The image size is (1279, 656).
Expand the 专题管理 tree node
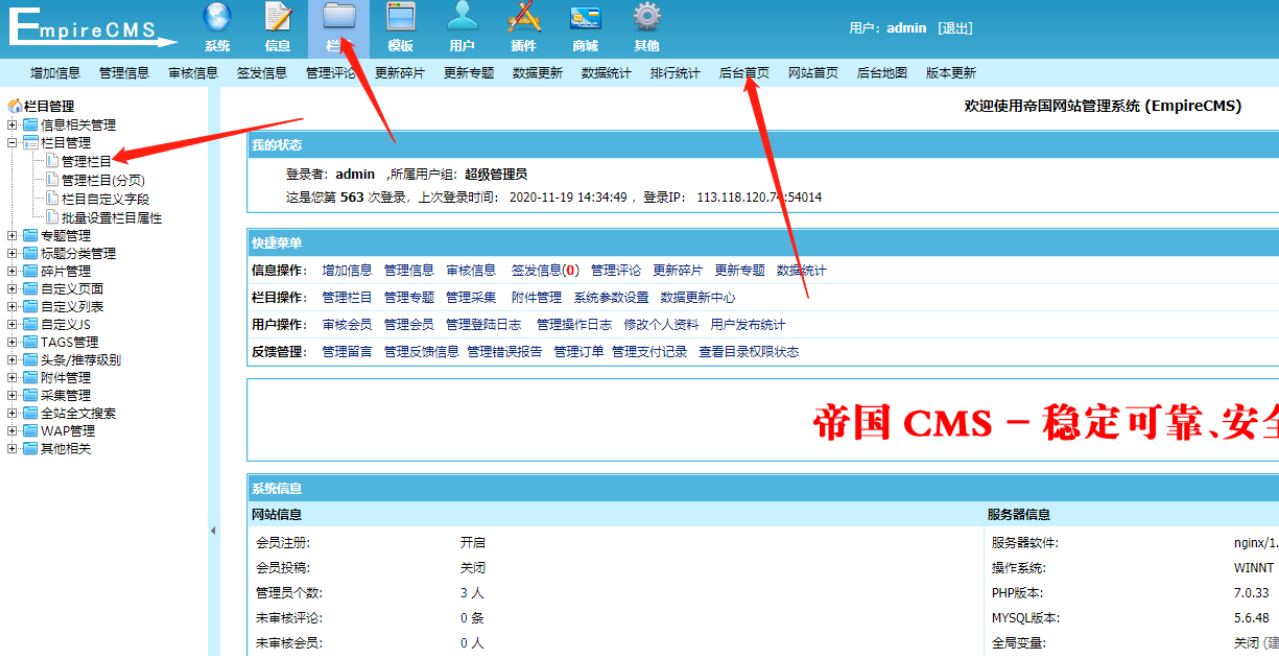(12, 236)
